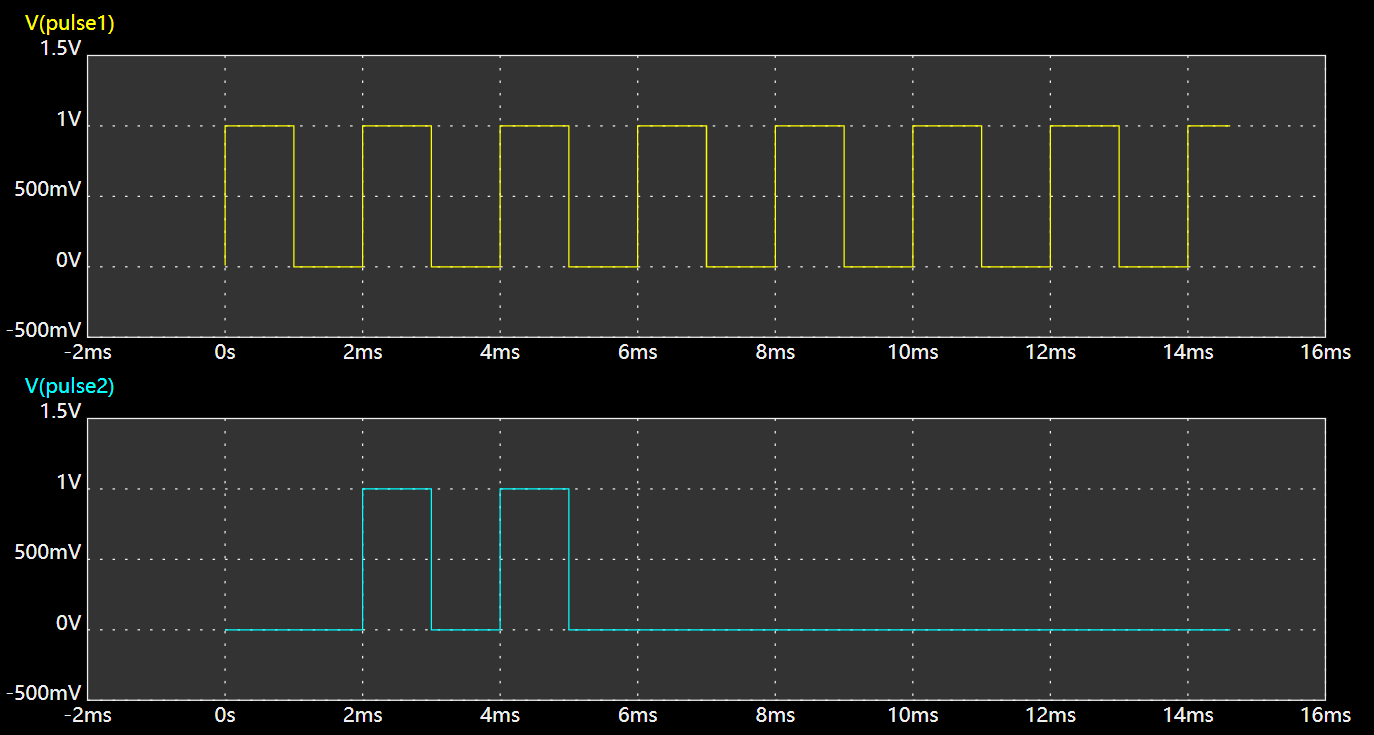
Task: Click the 500mV label on the top plot's vertical axis
Action: click(x=48, y=190)
